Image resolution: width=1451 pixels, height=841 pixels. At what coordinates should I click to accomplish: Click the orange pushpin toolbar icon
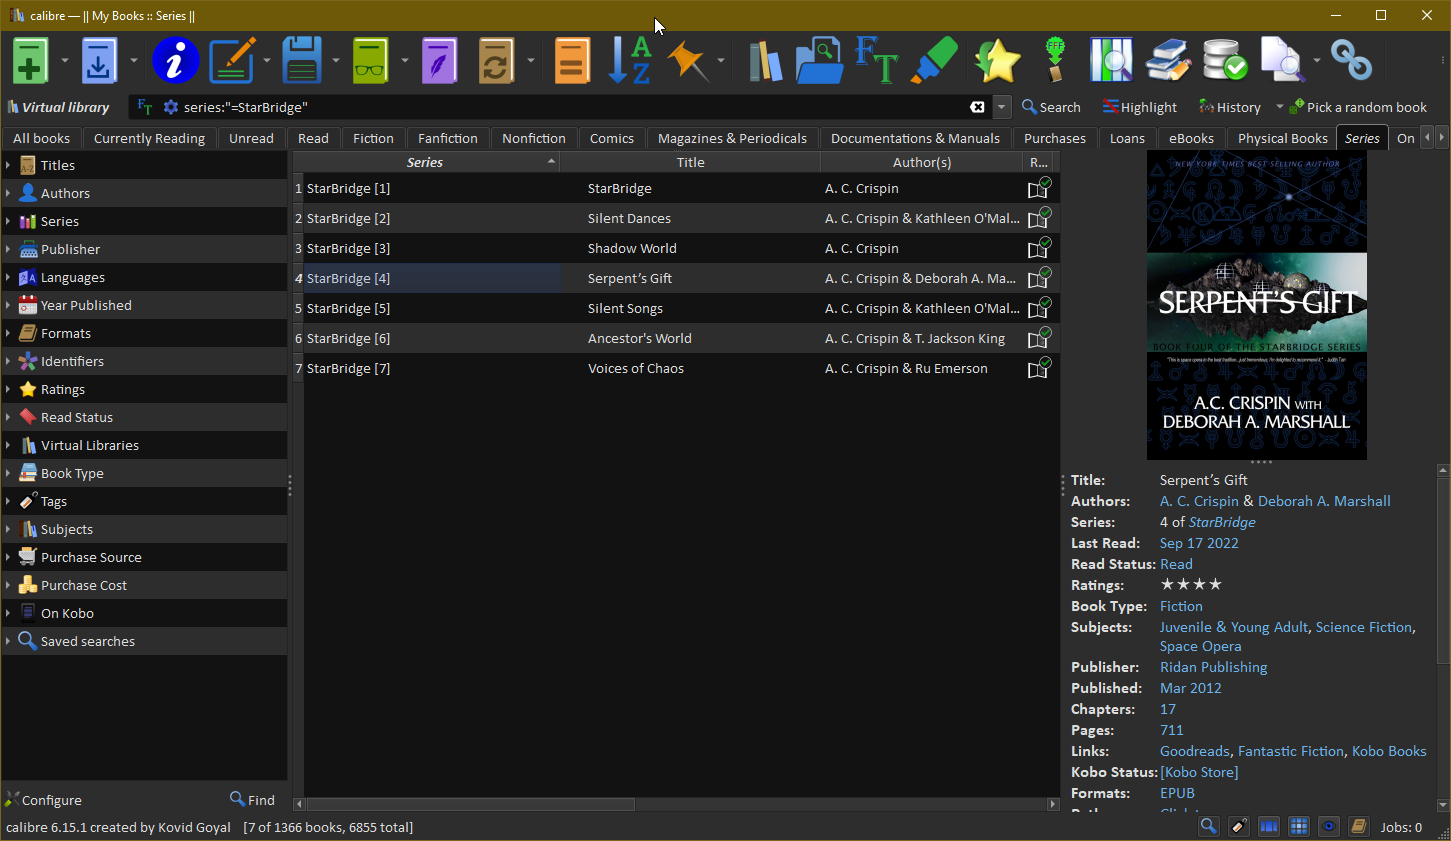tap(688, 61)
